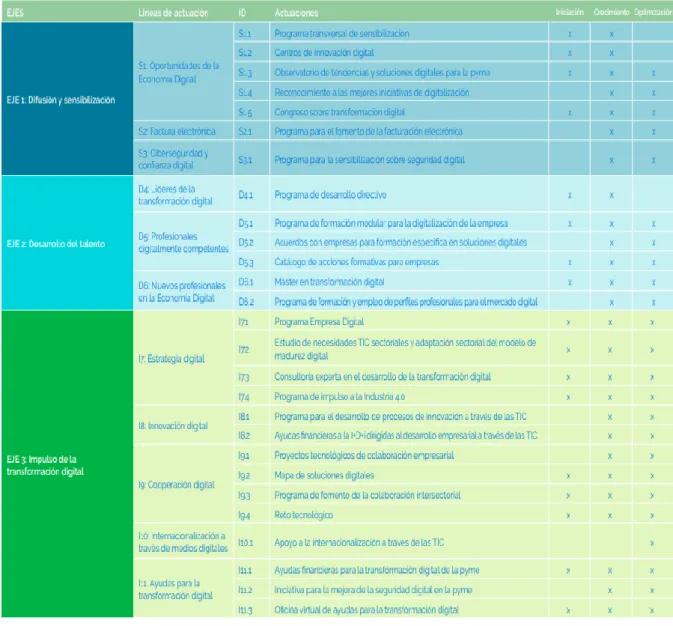The width and height of the screenshot is (673, 626).
Task: Click Crecimiento 'x' mark in Programa Empresa Digital row
Action: coord(610,322)
